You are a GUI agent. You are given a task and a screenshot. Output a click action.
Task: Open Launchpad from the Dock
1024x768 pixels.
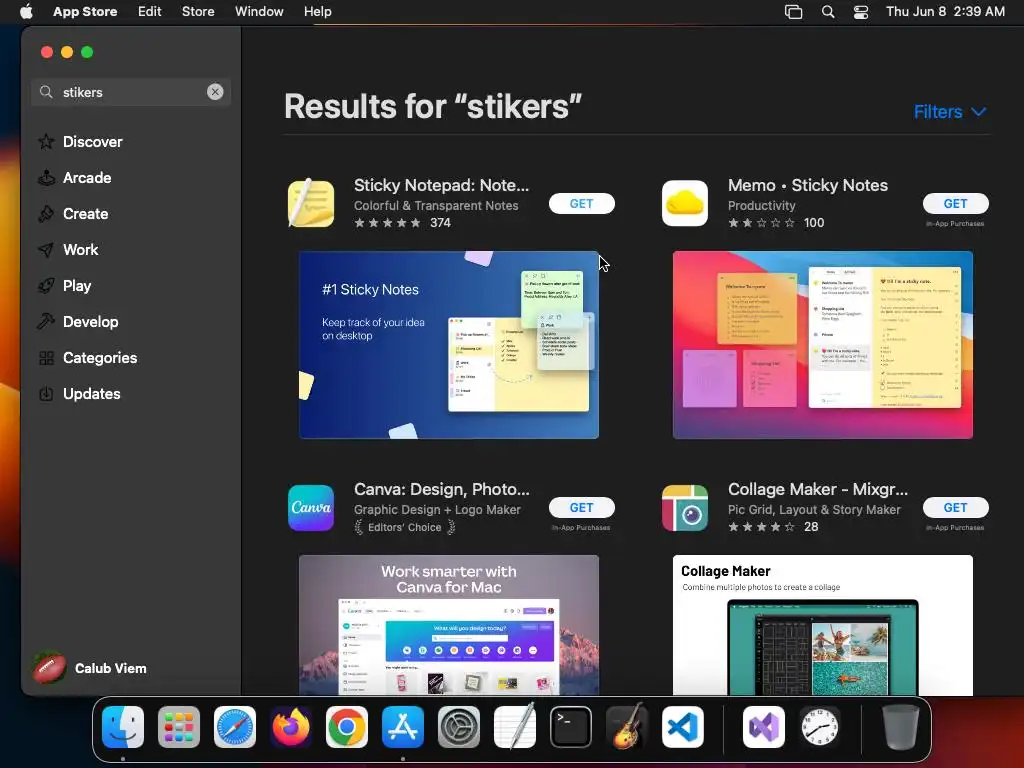[179, 727]
